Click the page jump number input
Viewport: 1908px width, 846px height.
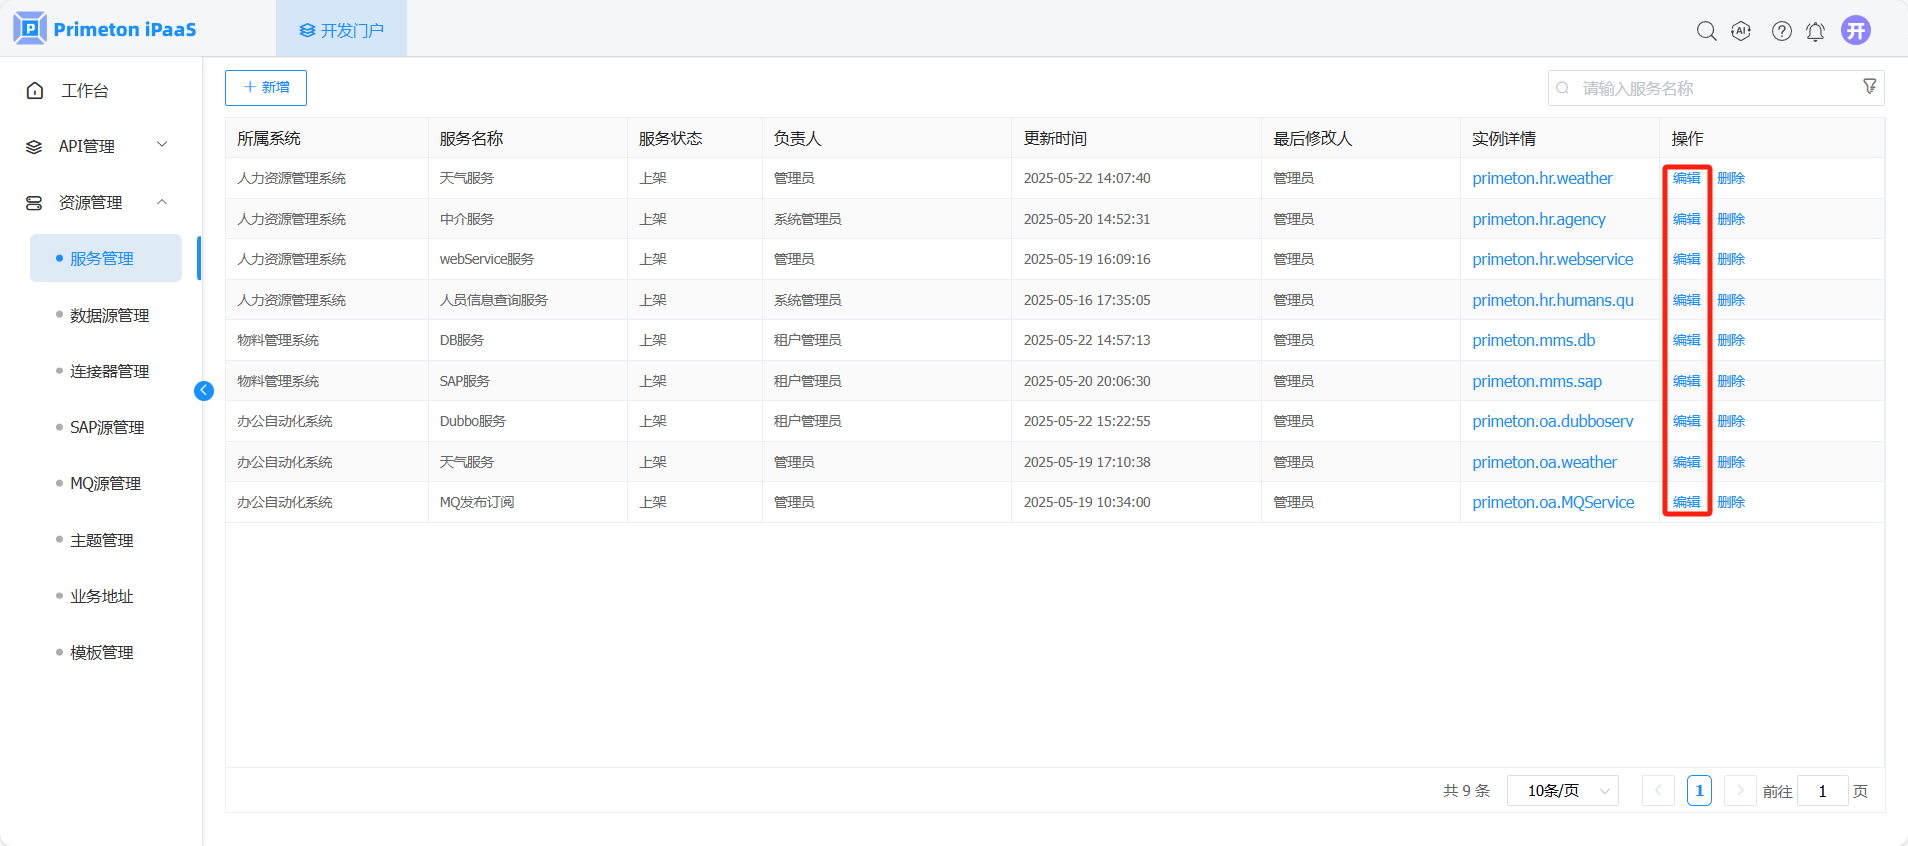pyautogui.click(x=1822, y=791)
